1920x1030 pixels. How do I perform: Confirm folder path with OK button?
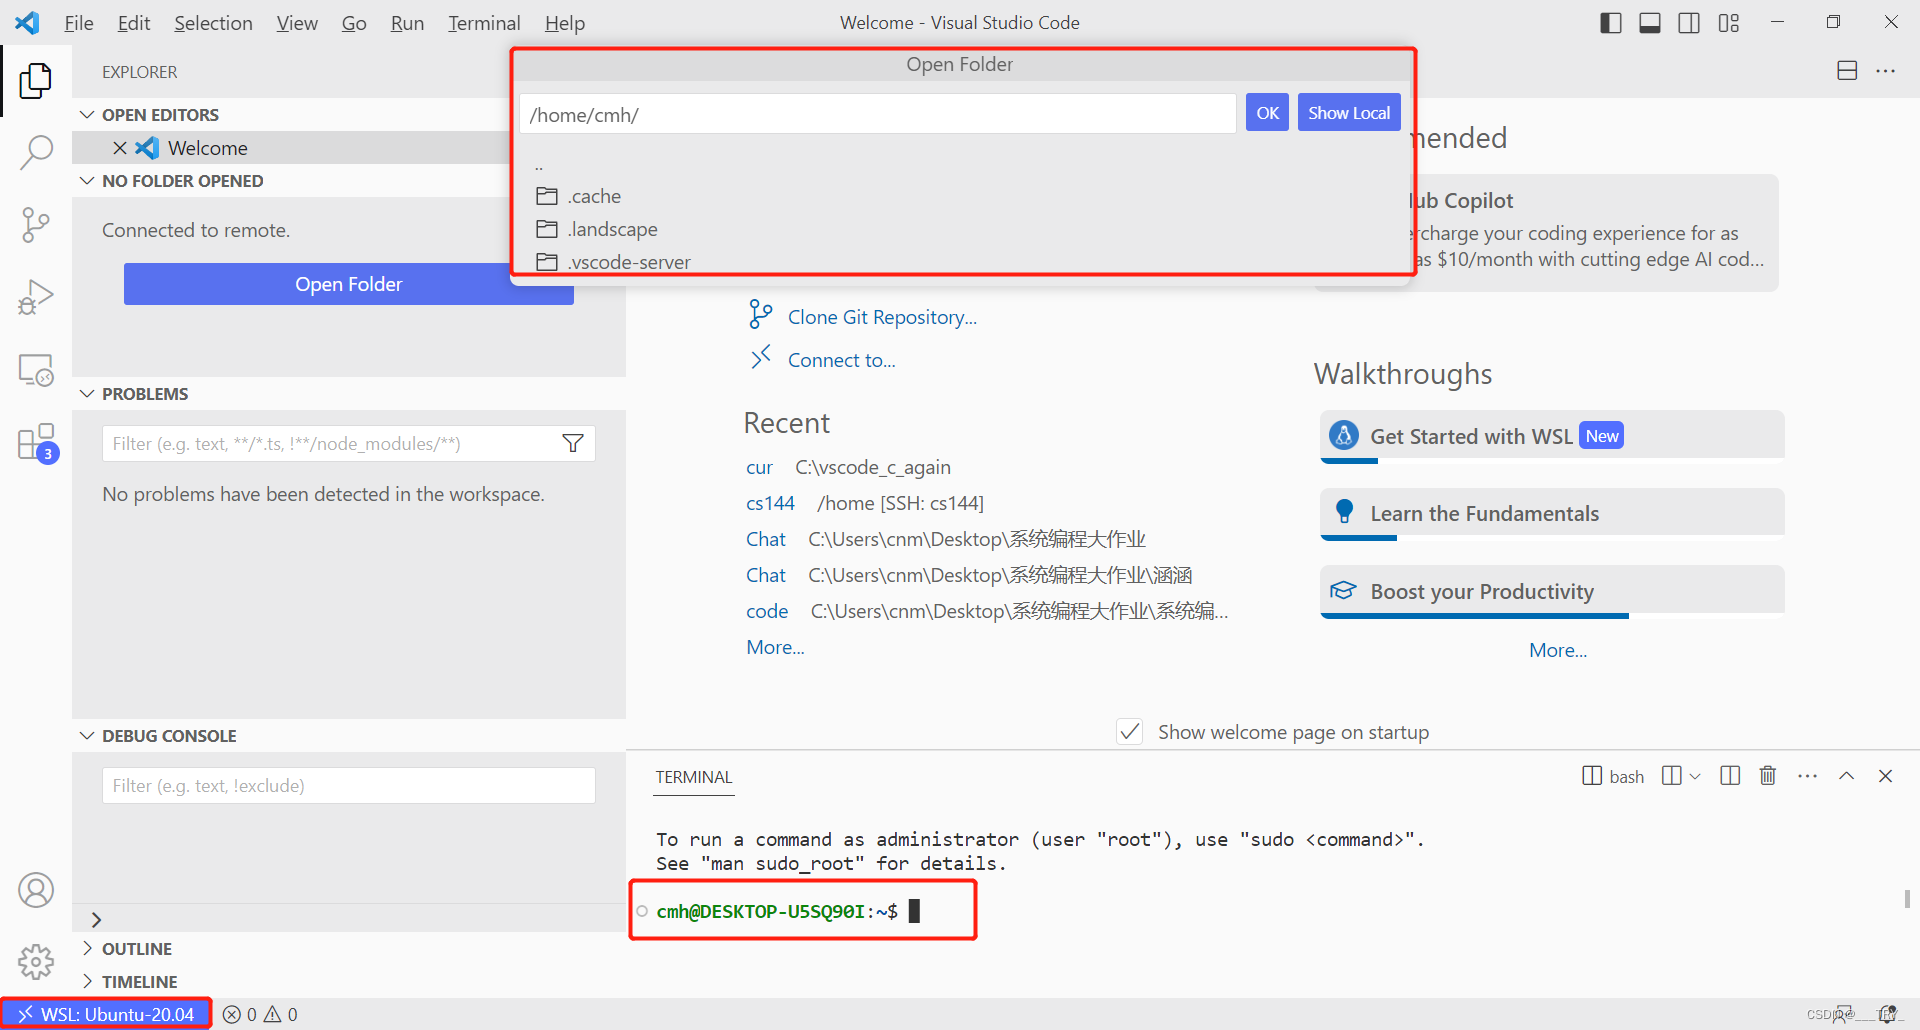click(1267, 113)
